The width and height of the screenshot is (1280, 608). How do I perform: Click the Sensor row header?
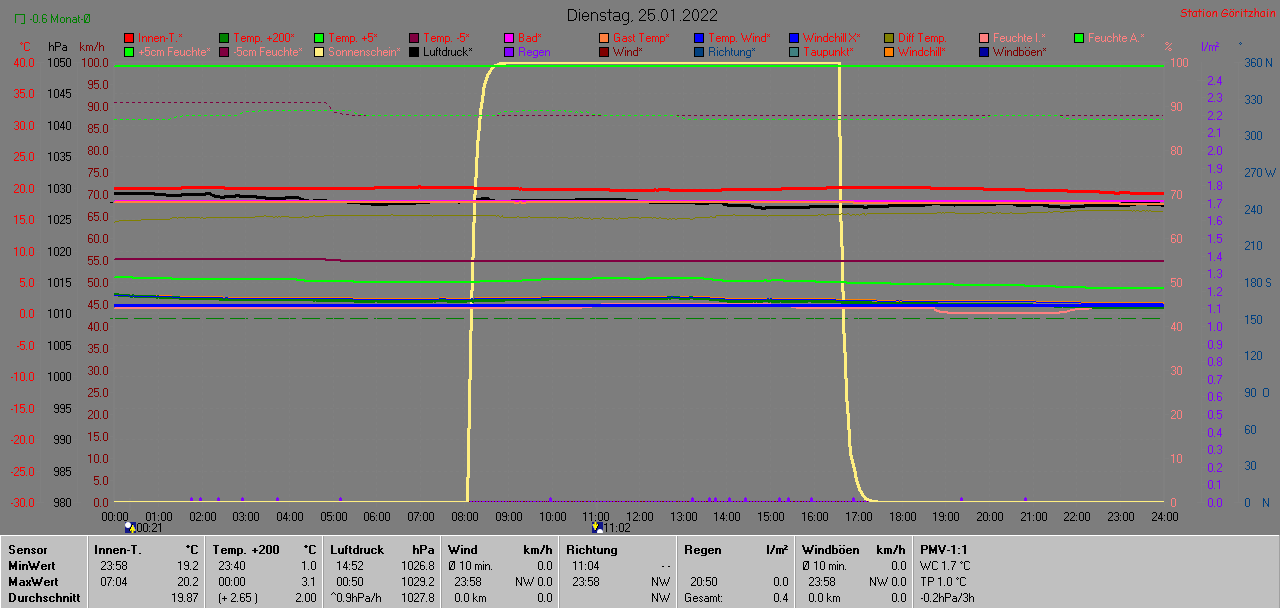pos(27,550)
